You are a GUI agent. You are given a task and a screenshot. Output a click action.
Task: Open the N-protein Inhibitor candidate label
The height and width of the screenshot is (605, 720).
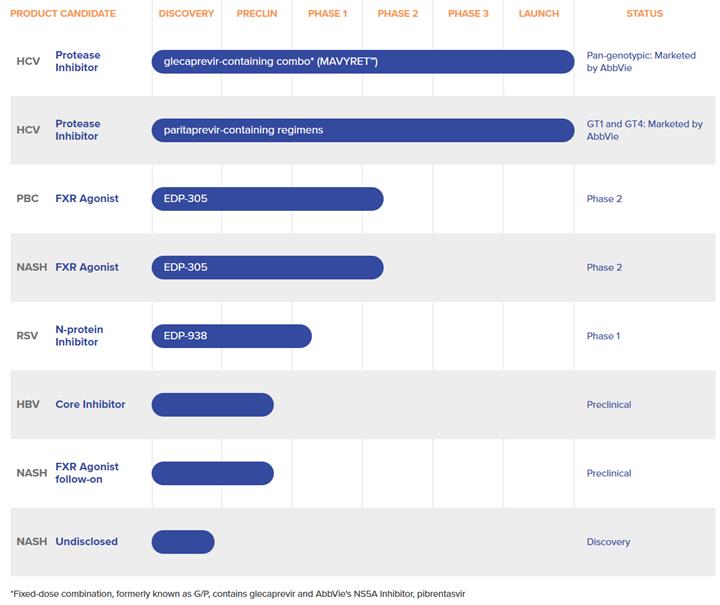79,336
